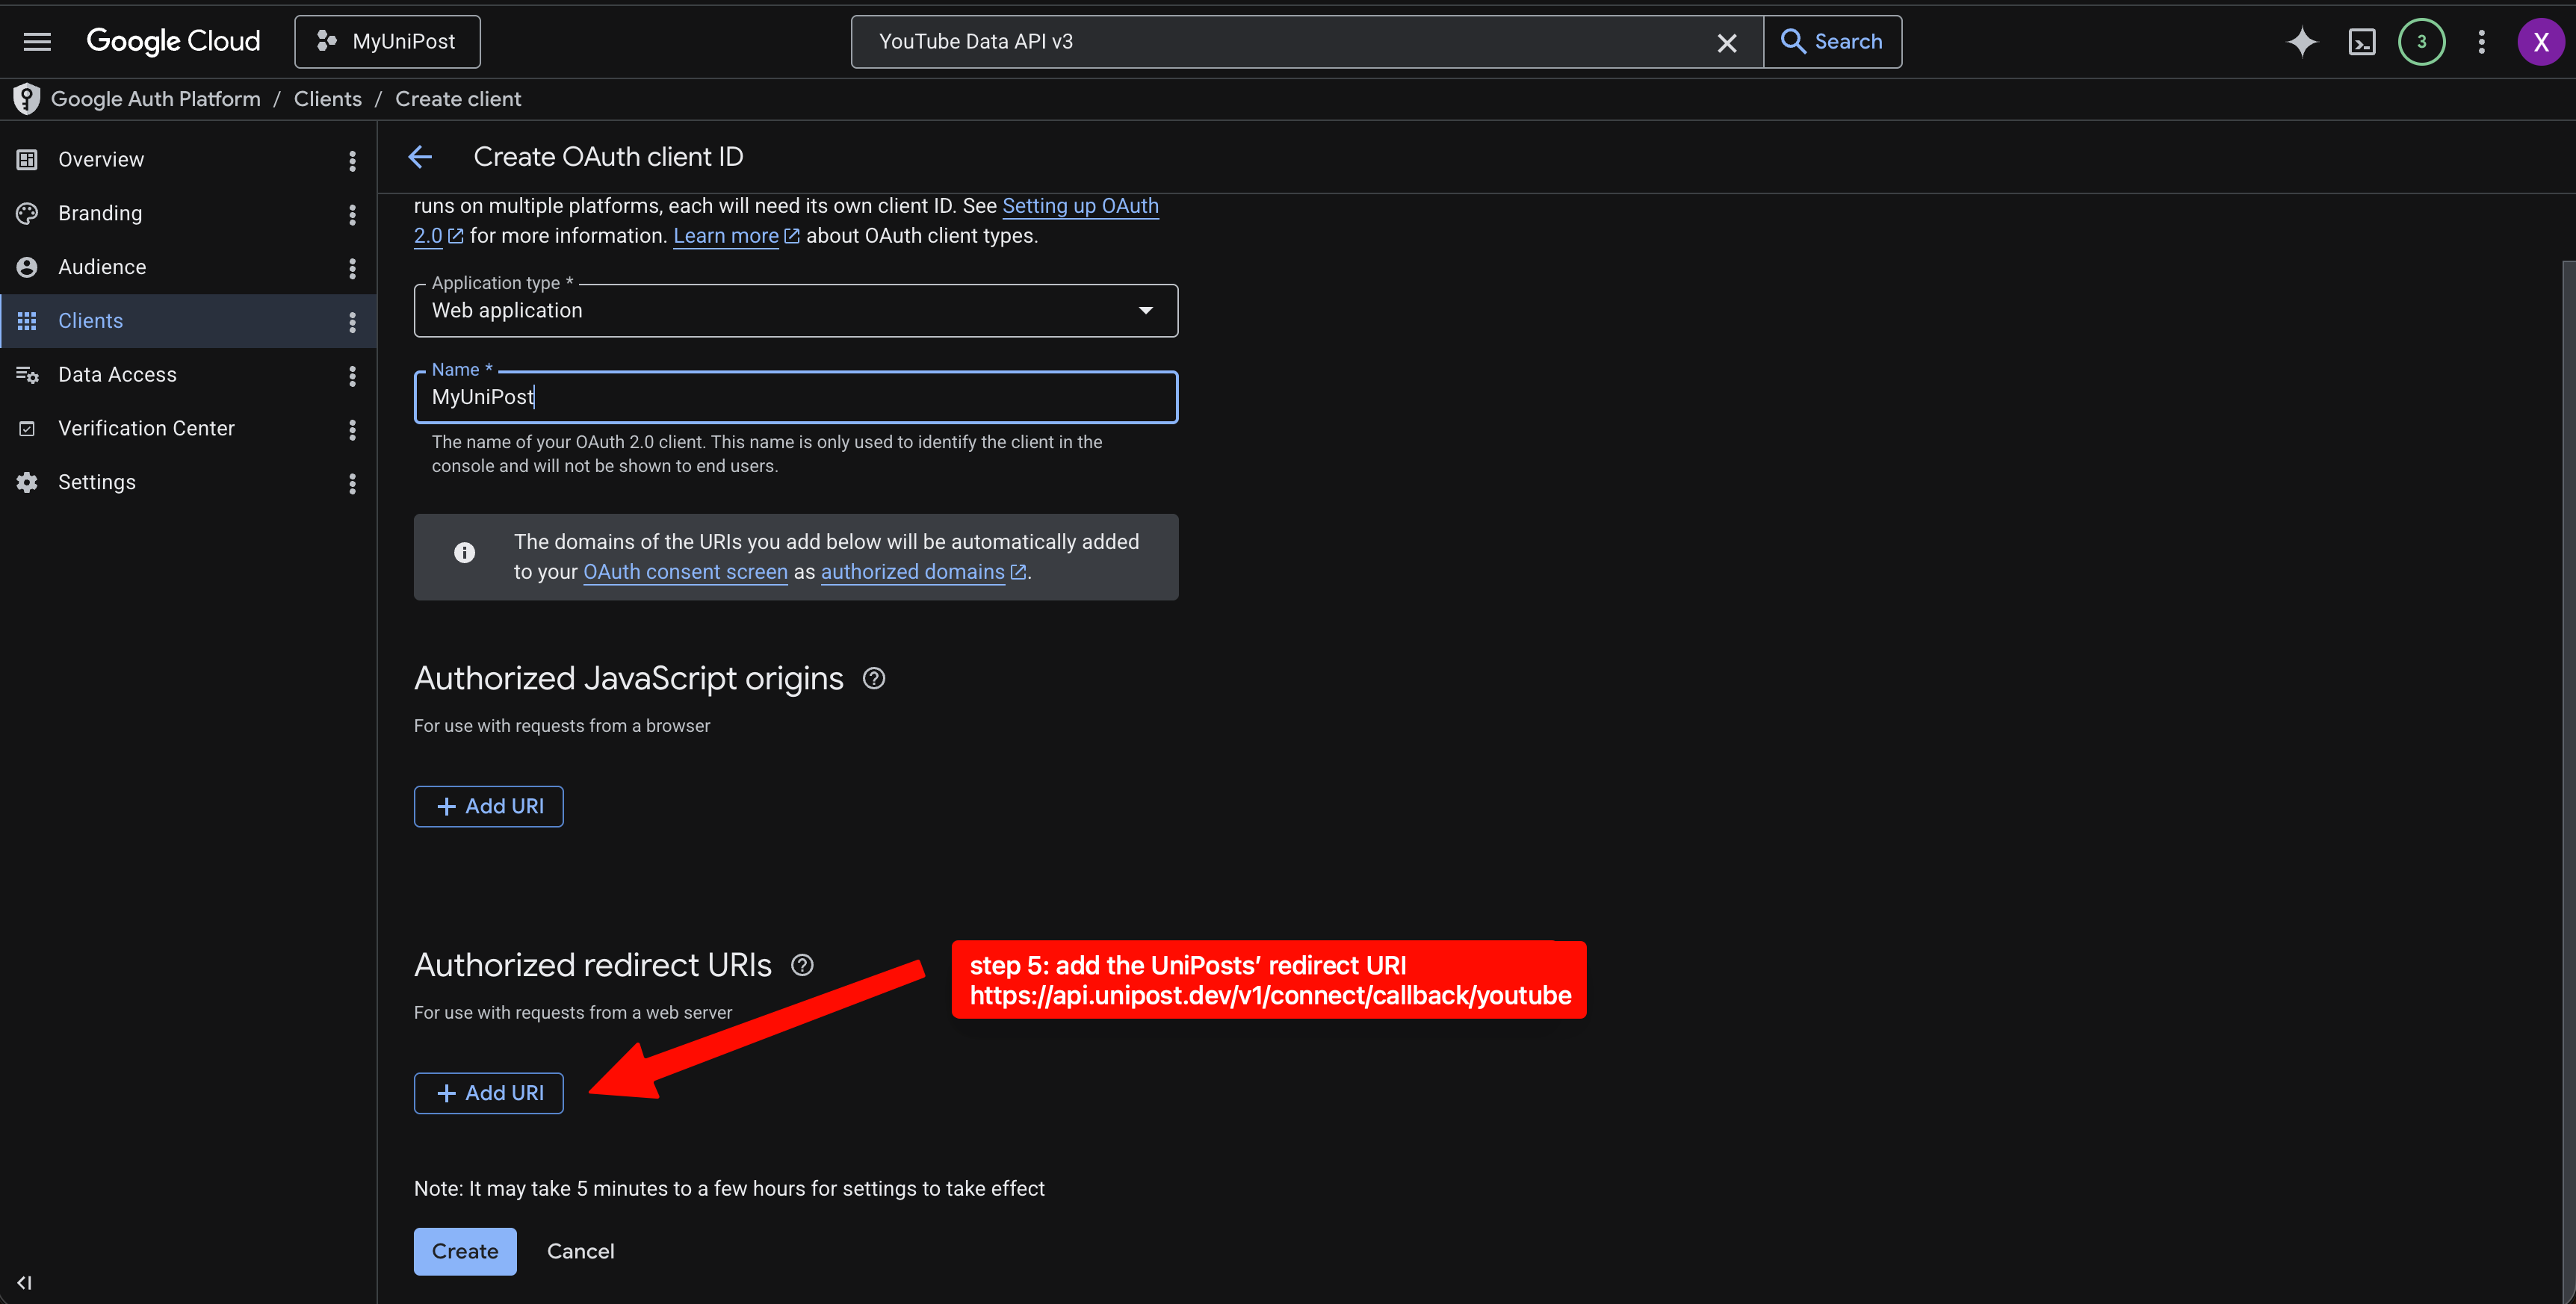Expand the Application type dropdown
This screenshot has height=1304, width=2576.
coord(796,311)
